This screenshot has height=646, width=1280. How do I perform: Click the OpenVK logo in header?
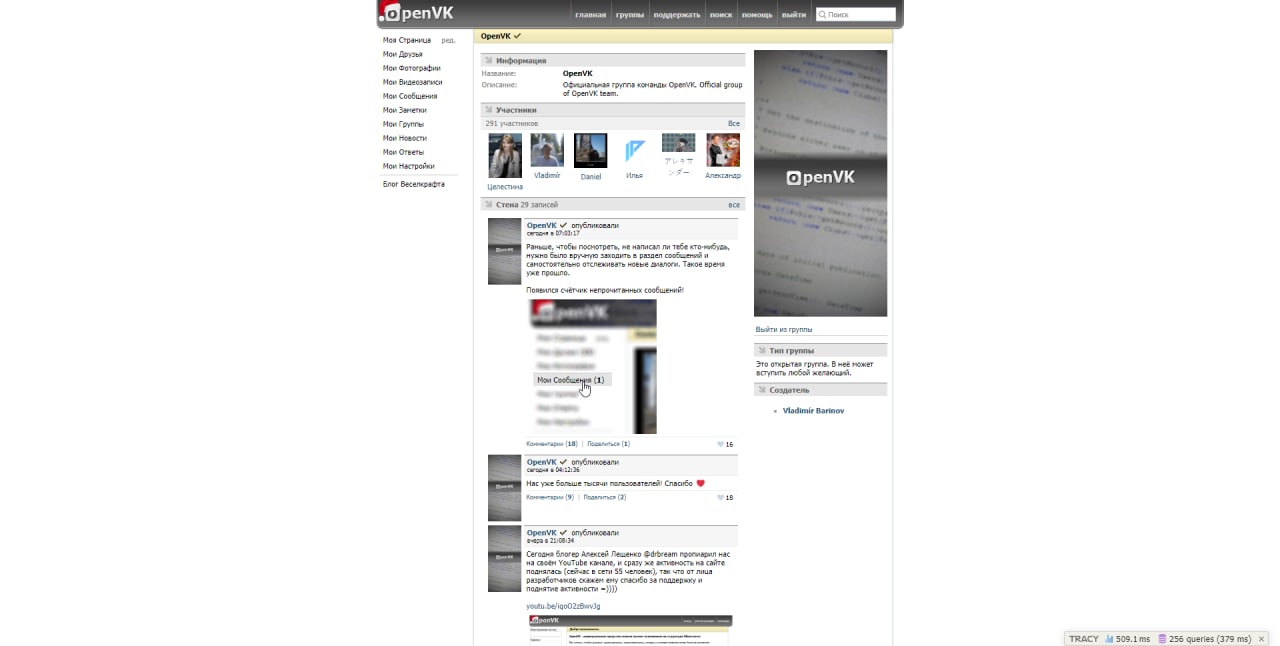pyautogui.click(x=417, y=12)
